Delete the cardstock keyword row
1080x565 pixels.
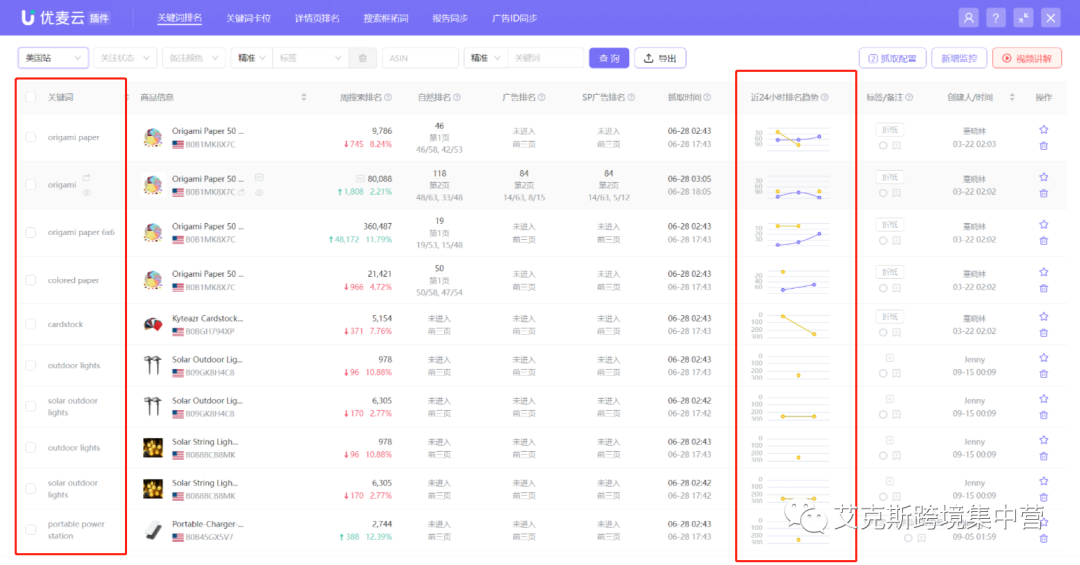pos(1043,333)
